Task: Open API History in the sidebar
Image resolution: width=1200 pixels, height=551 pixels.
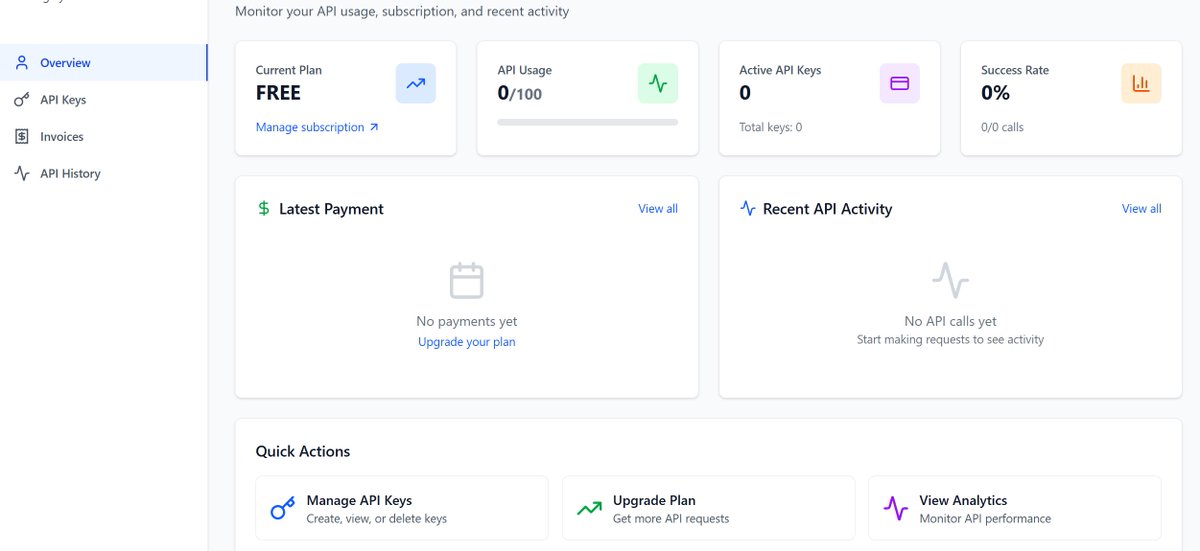Action: [x=103, y=174]
